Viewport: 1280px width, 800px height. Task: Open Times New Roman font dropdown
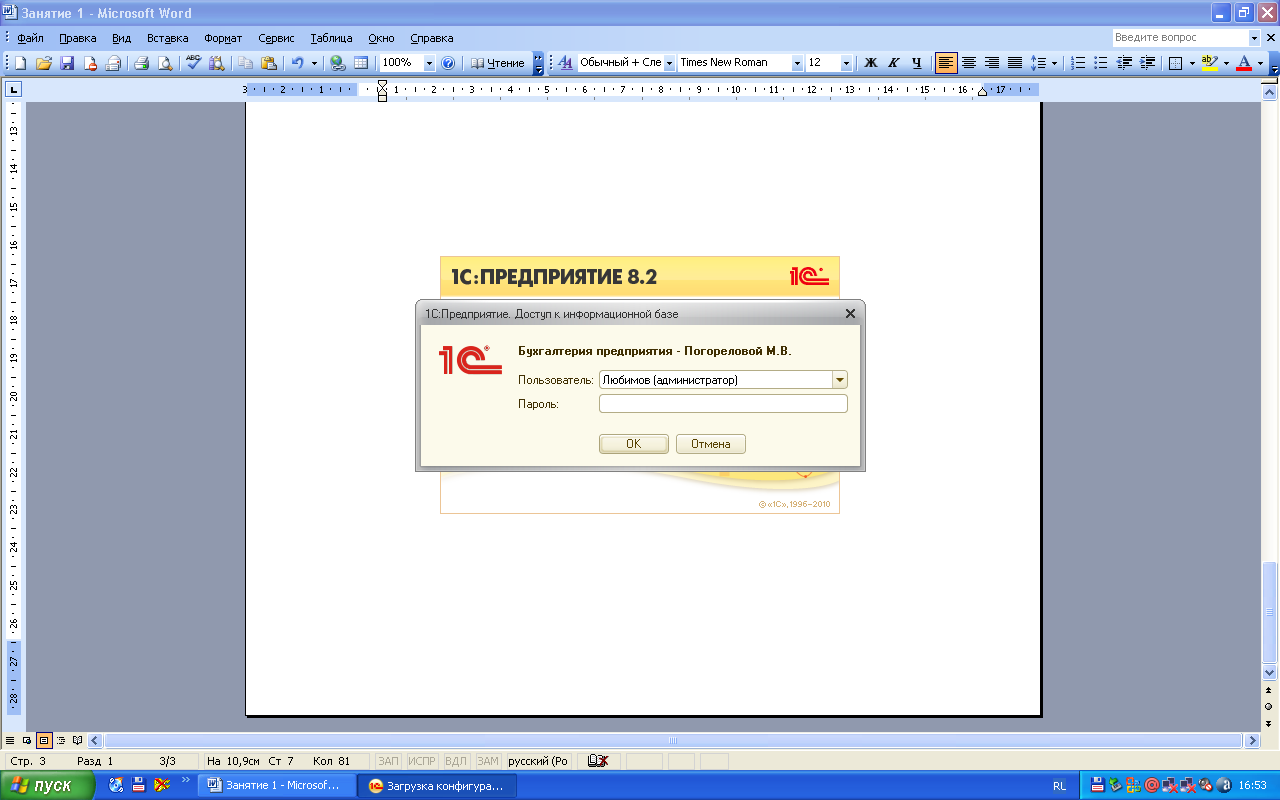pyautogui.click(x=797, y=63)
